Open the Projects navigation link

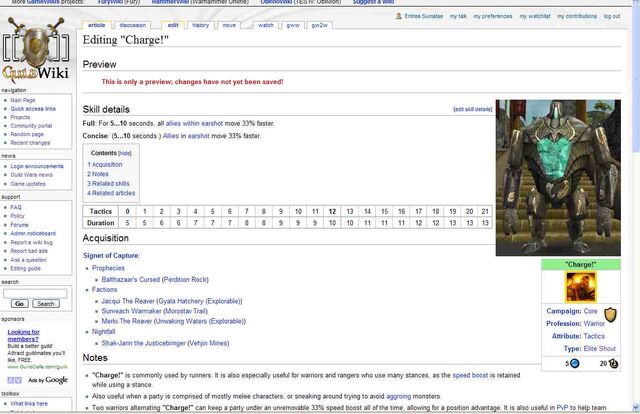[20, 117]
